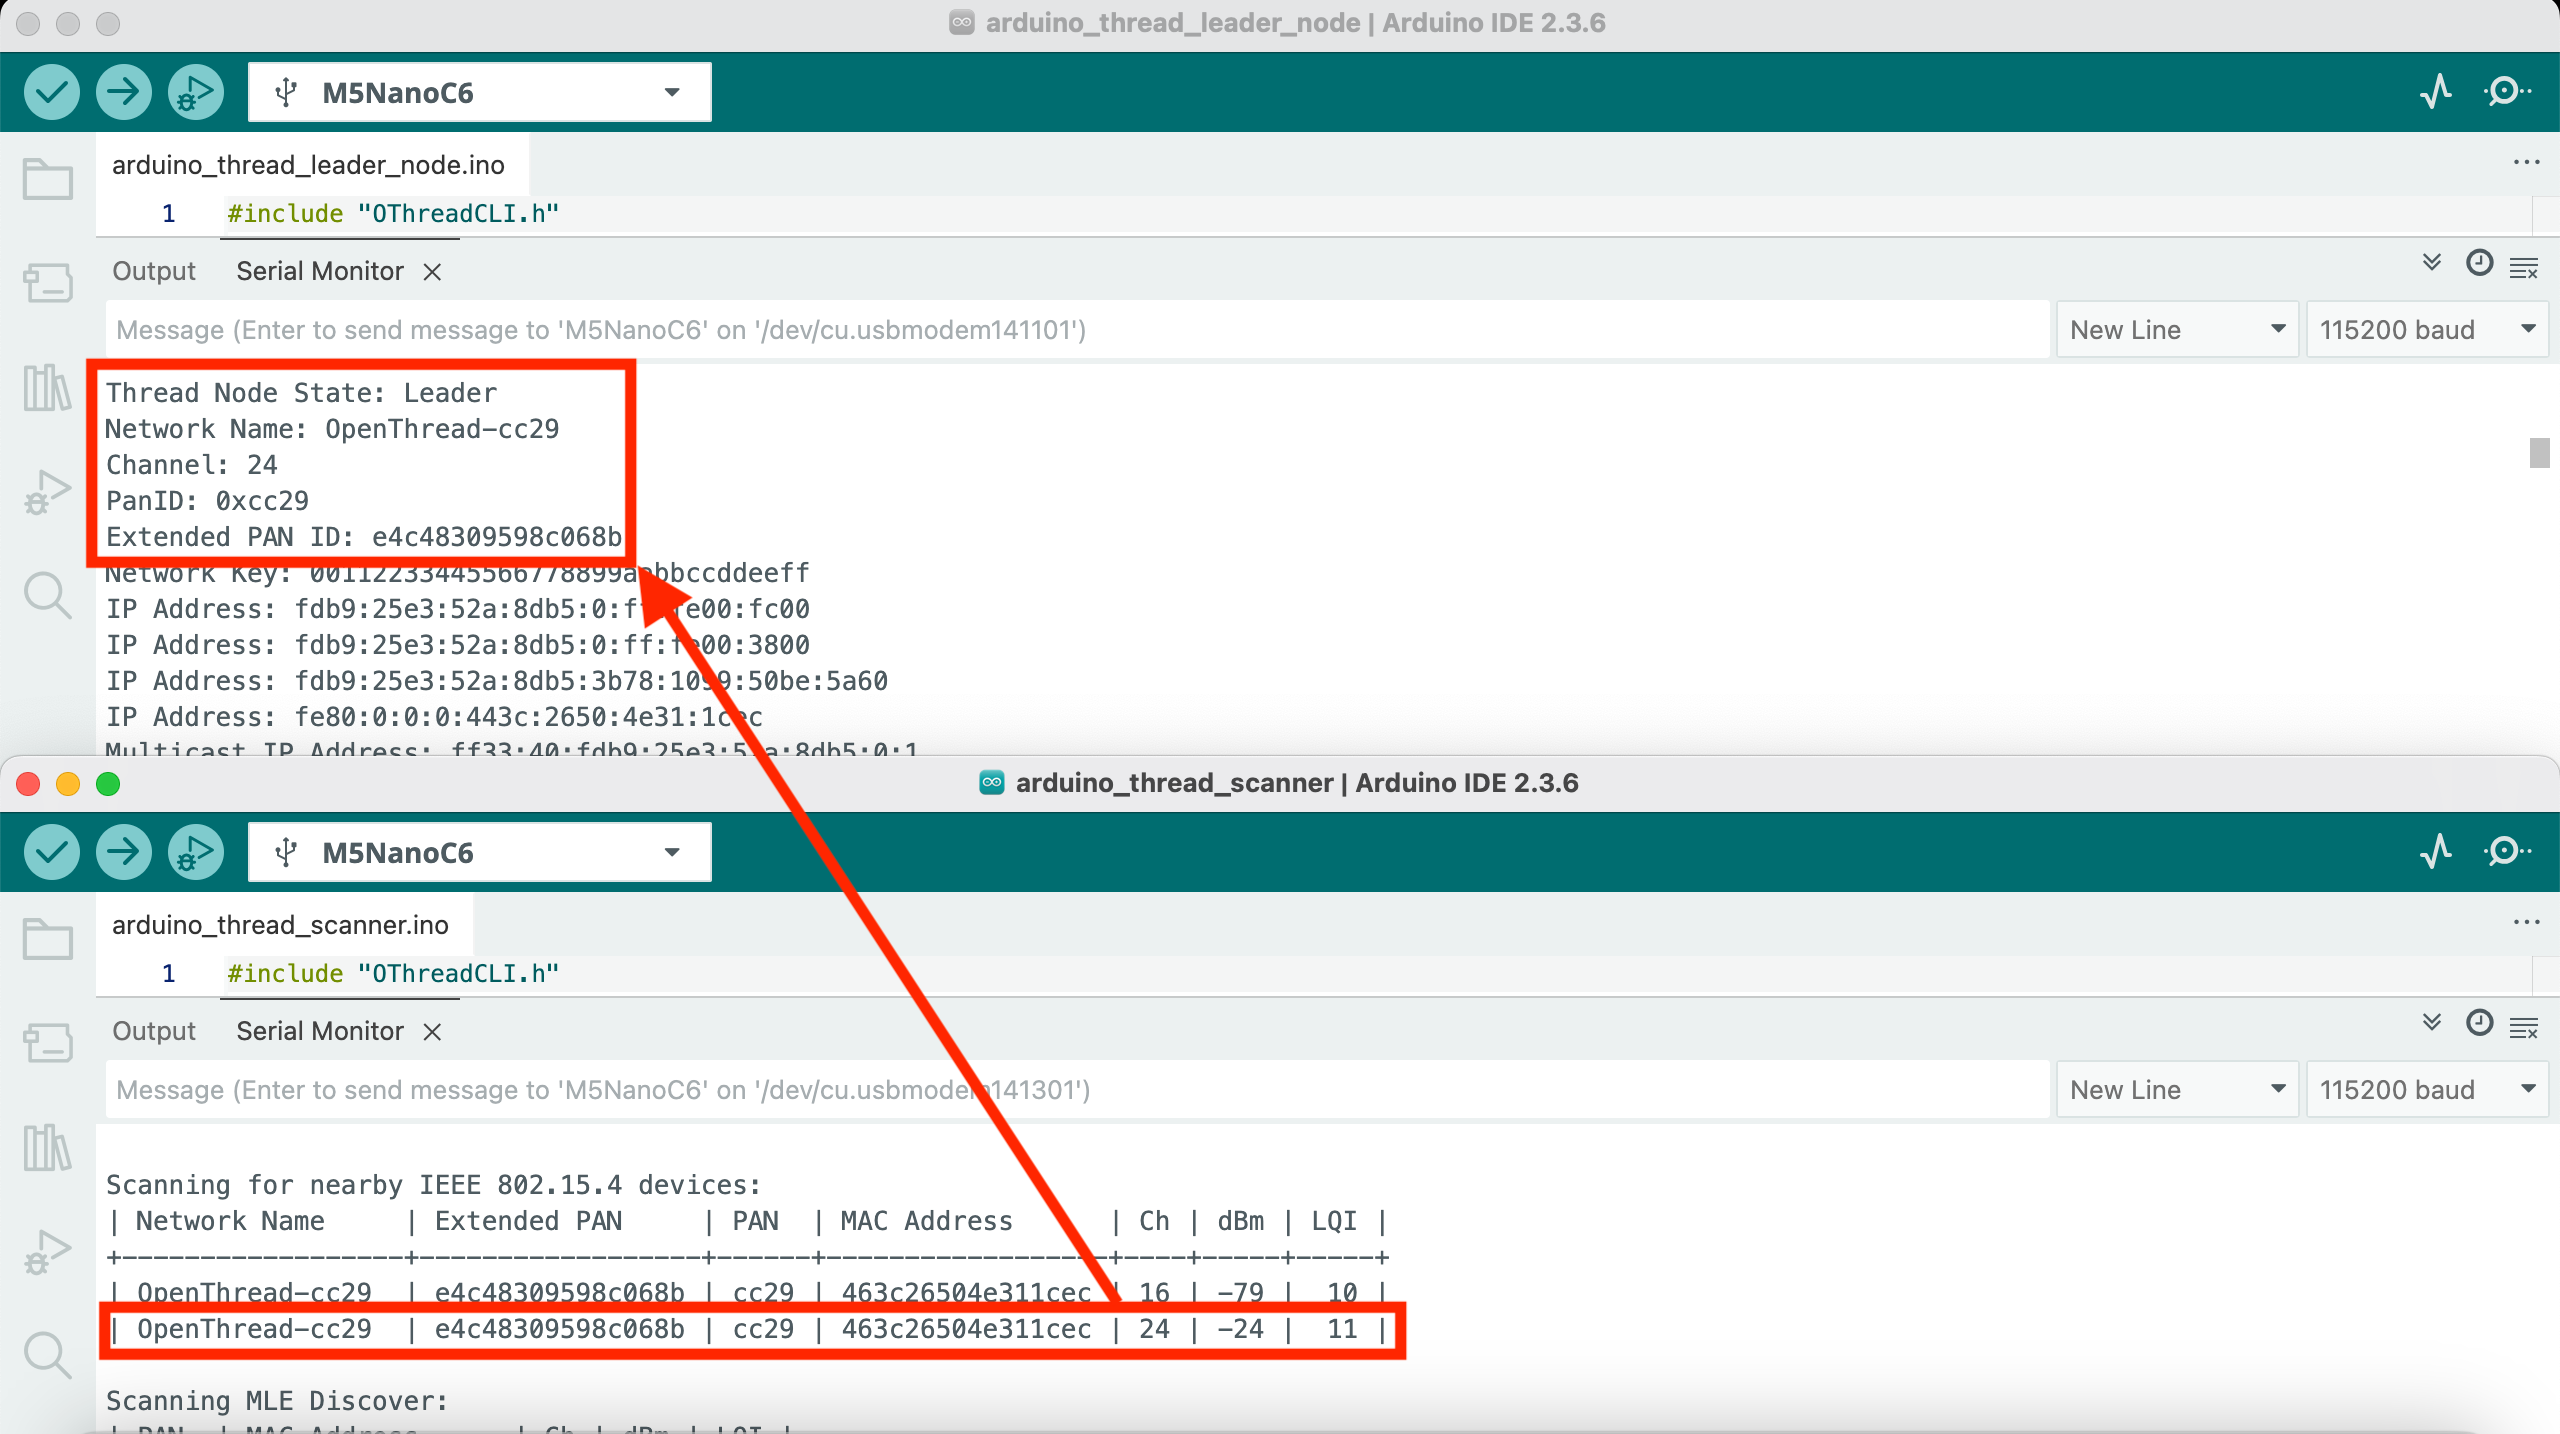Open Boards Manager in leader sidebar
This screenshot has width=2560, height=1434.
tap(47, 283)
